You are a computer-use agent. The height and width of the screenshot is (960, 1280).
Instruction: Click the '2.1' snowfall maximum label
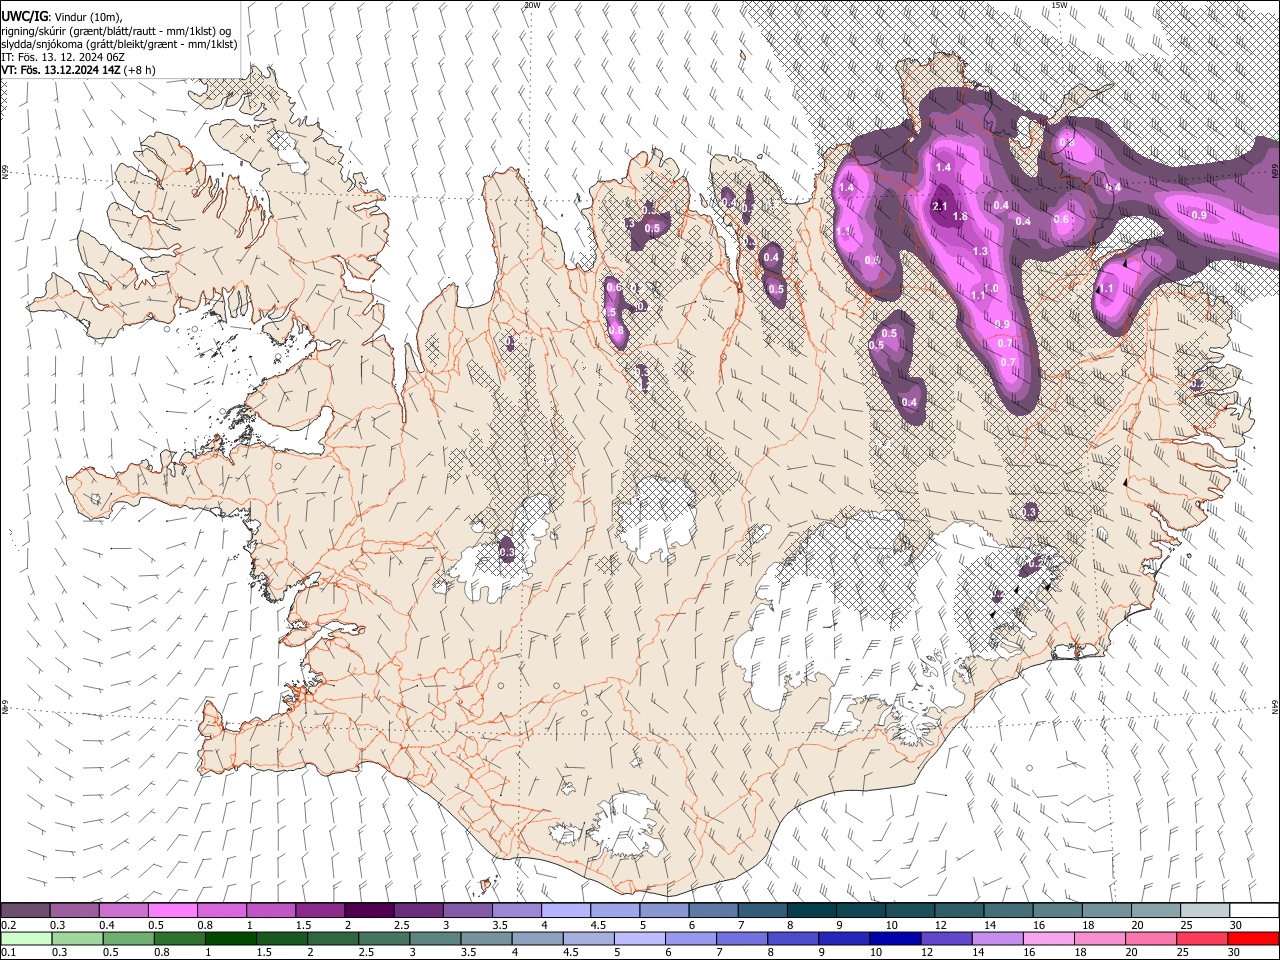click(939, 207)
